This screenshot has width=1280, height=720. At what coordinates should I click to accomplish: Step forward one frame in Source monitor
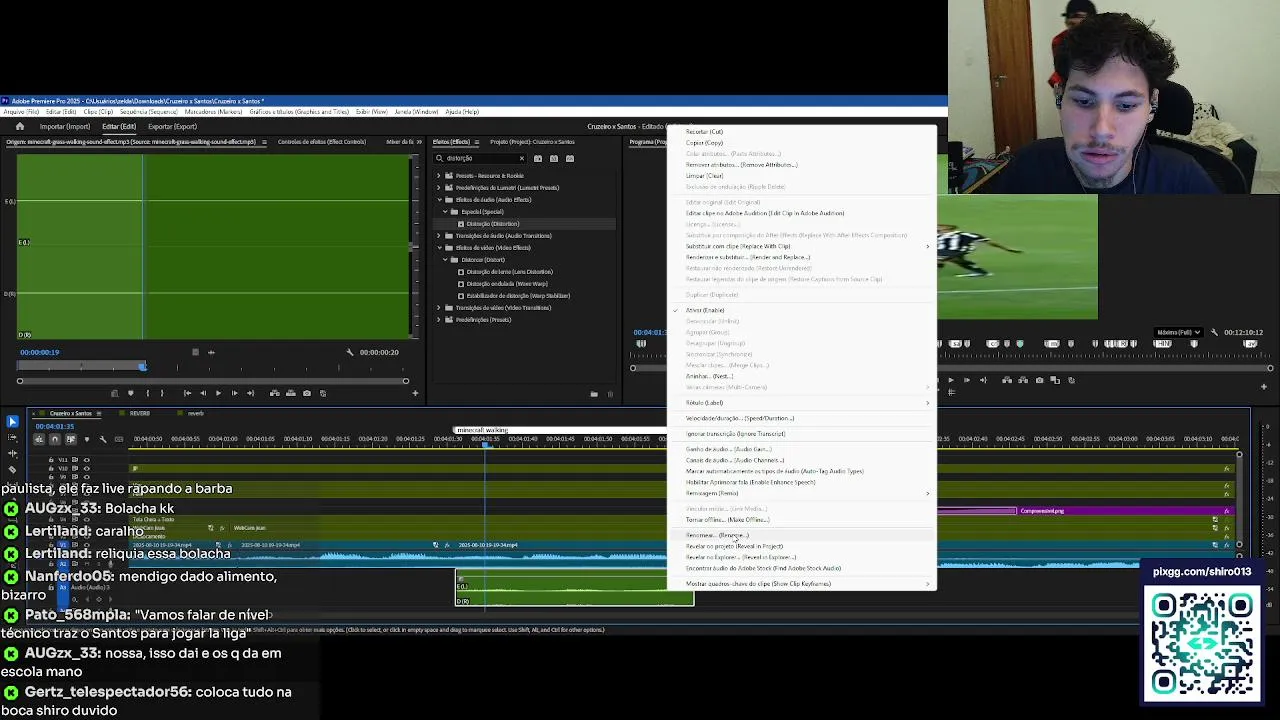(234, 393)
